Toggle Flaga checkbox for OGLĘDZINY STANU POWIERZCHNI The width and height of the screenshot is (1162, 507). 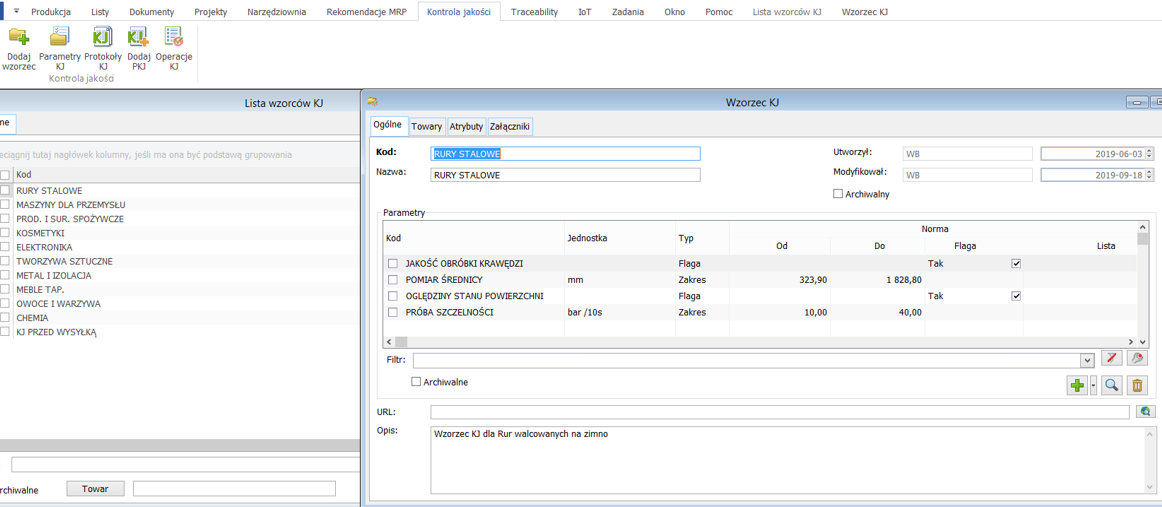click(x=1017, y=296)
